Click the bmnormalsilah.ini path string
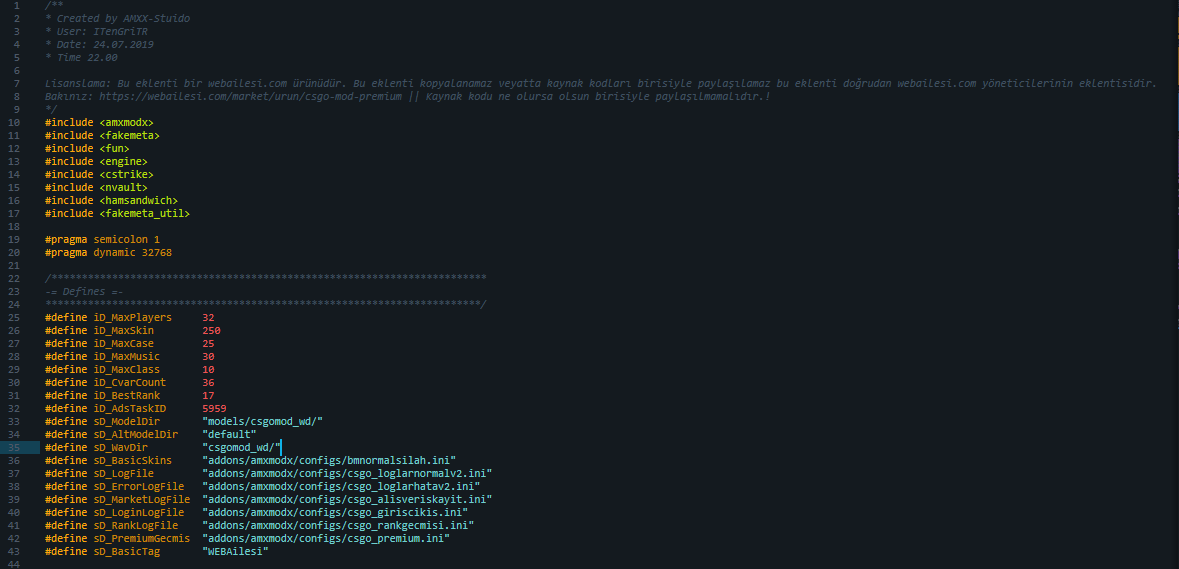 tap(329, 460)
